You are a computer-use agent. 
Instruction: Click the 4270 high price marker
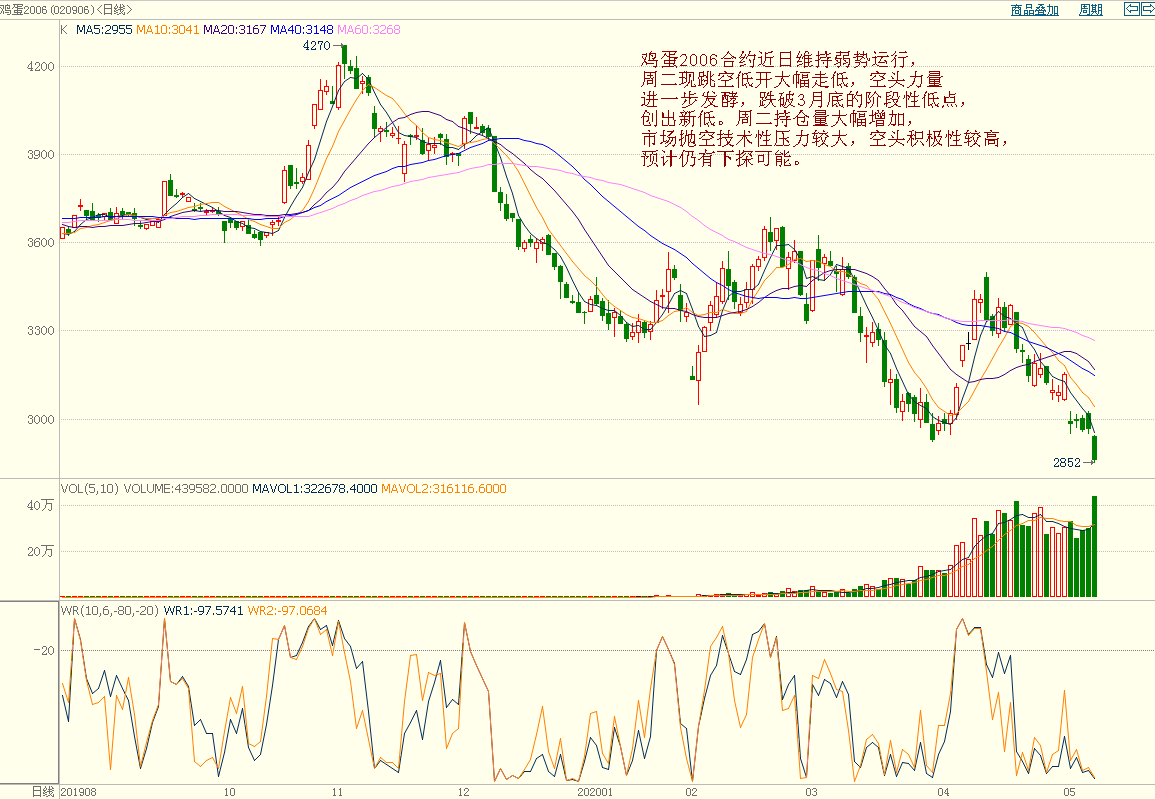[317, 46]
